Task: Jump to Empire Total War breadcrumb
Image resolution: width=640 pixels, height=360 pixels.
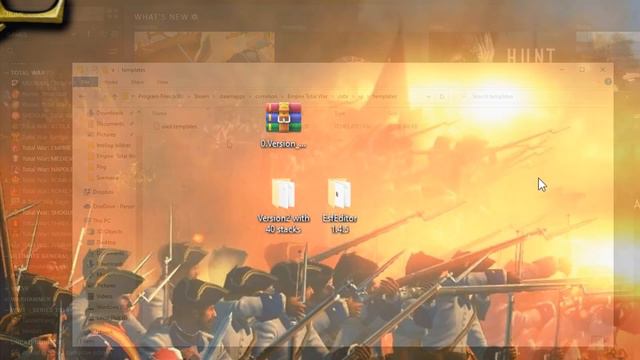Action: [307, 97]
